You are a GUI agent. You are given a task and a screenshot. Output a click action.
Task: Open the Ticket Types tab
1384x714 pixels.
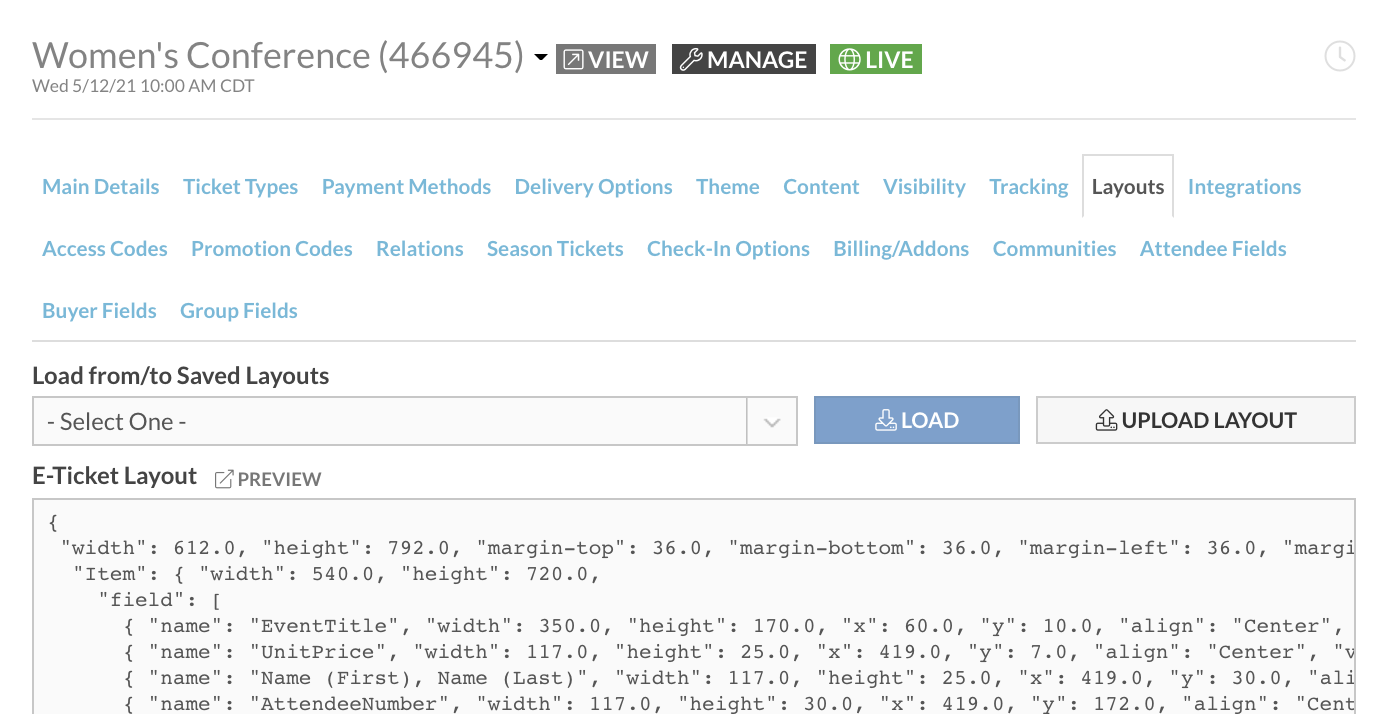pyautogui.click(x=241, y=187)
